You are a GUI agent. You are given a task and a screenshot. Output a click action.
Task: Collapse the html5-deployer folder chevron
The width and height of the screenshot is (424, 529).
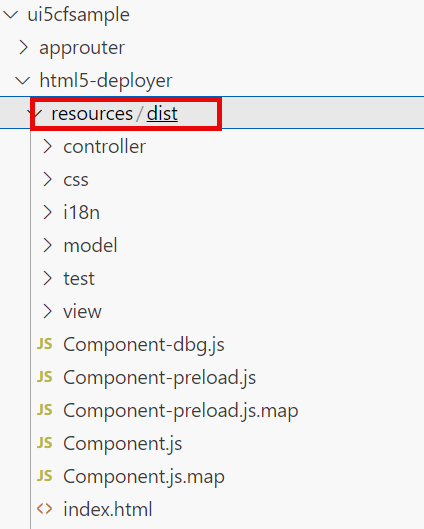click(22, 81)
